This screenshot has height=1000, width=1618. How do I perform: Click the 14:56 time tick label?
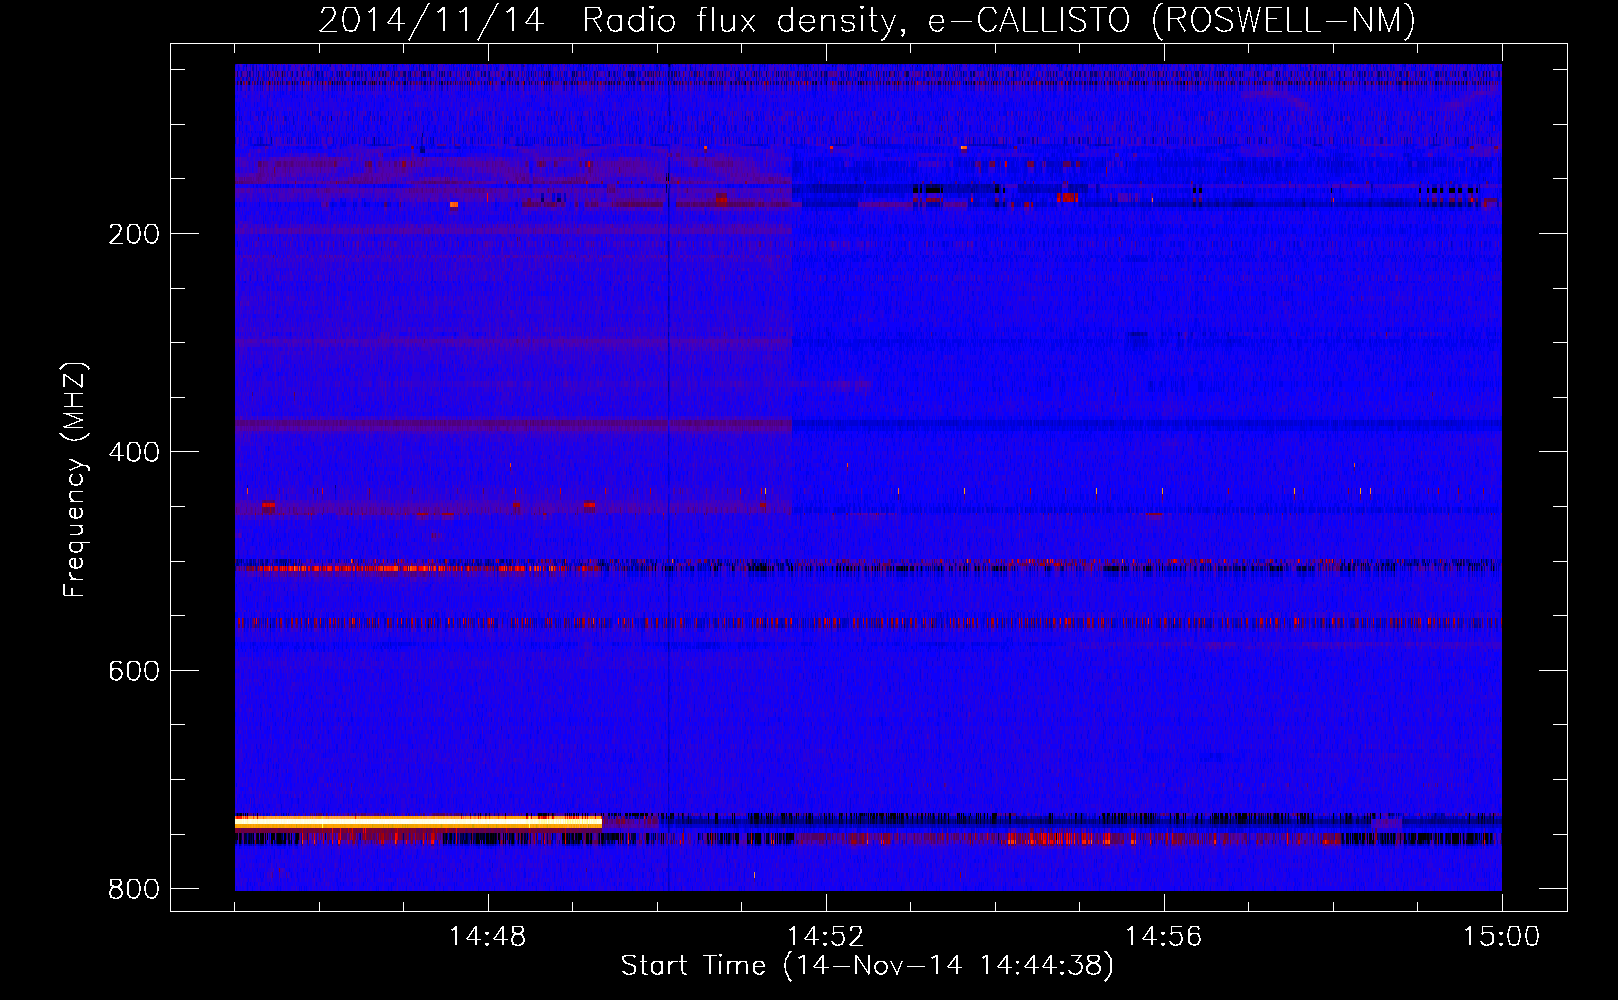[x=1163, y=936]
